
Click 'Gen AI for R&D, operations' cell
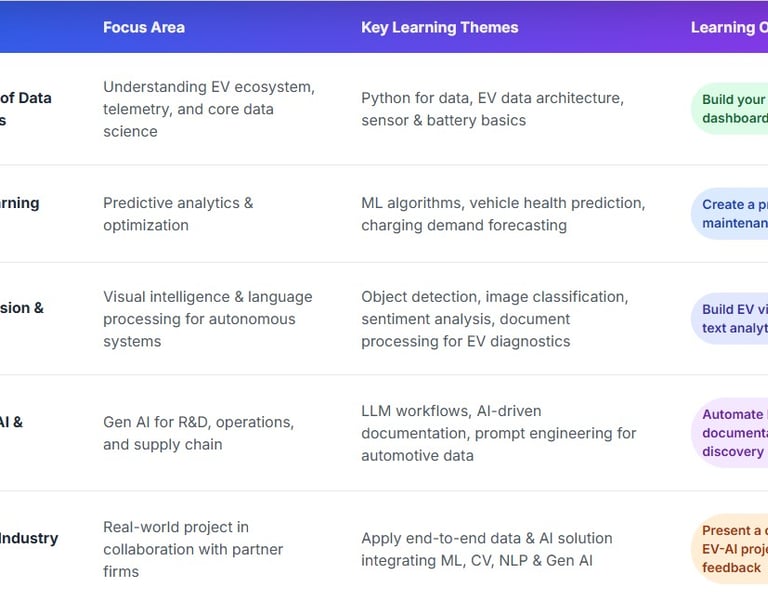(x=198, y=433)
